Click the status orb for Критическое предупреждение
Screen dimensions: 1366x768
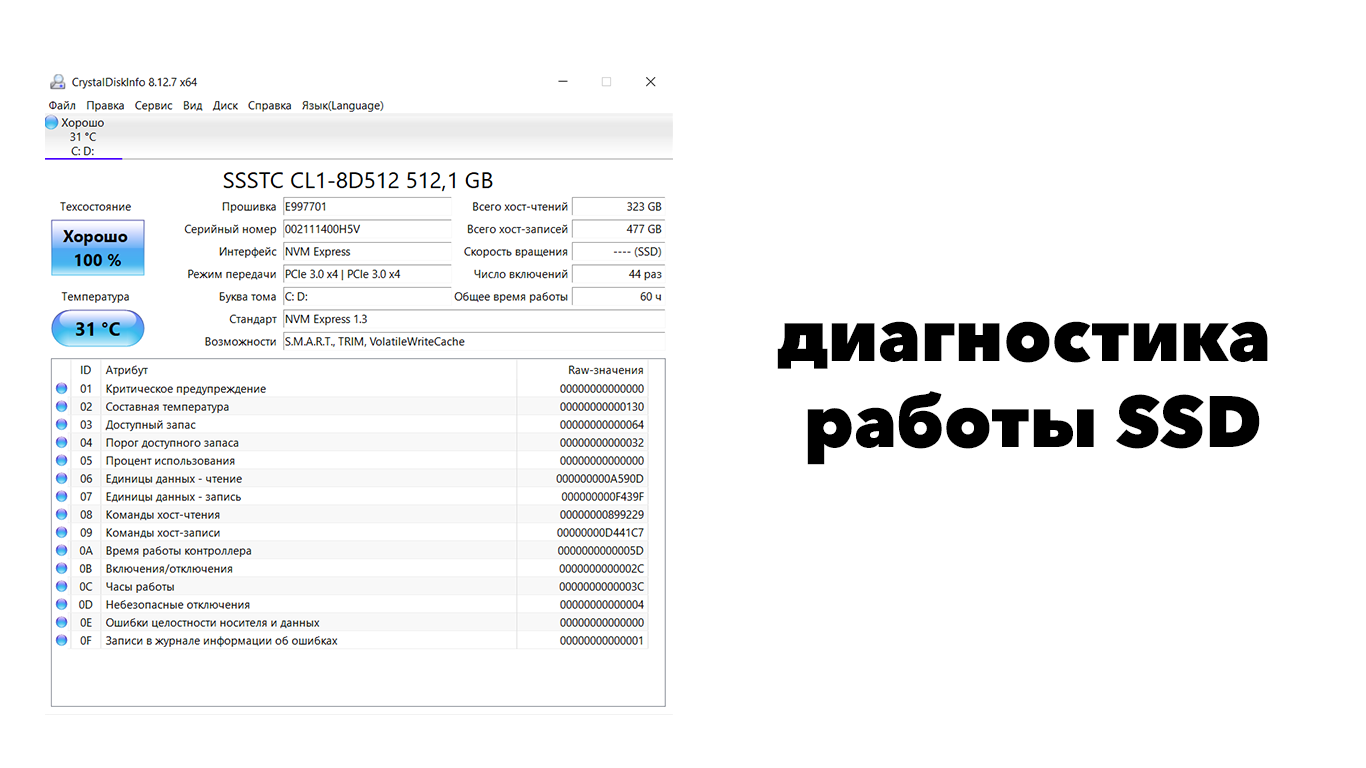[x=62, y=388]
